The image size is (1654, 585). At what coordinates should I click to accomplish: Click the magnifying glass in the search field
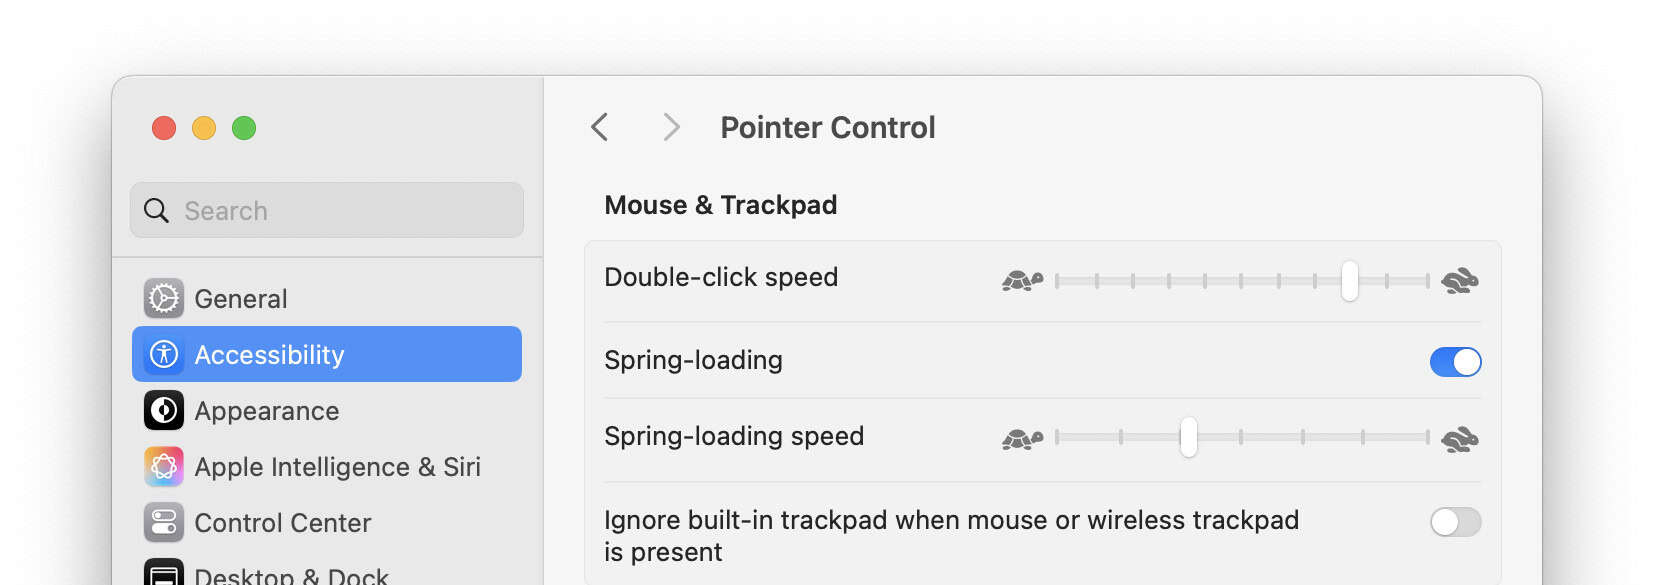pos(156,210)
